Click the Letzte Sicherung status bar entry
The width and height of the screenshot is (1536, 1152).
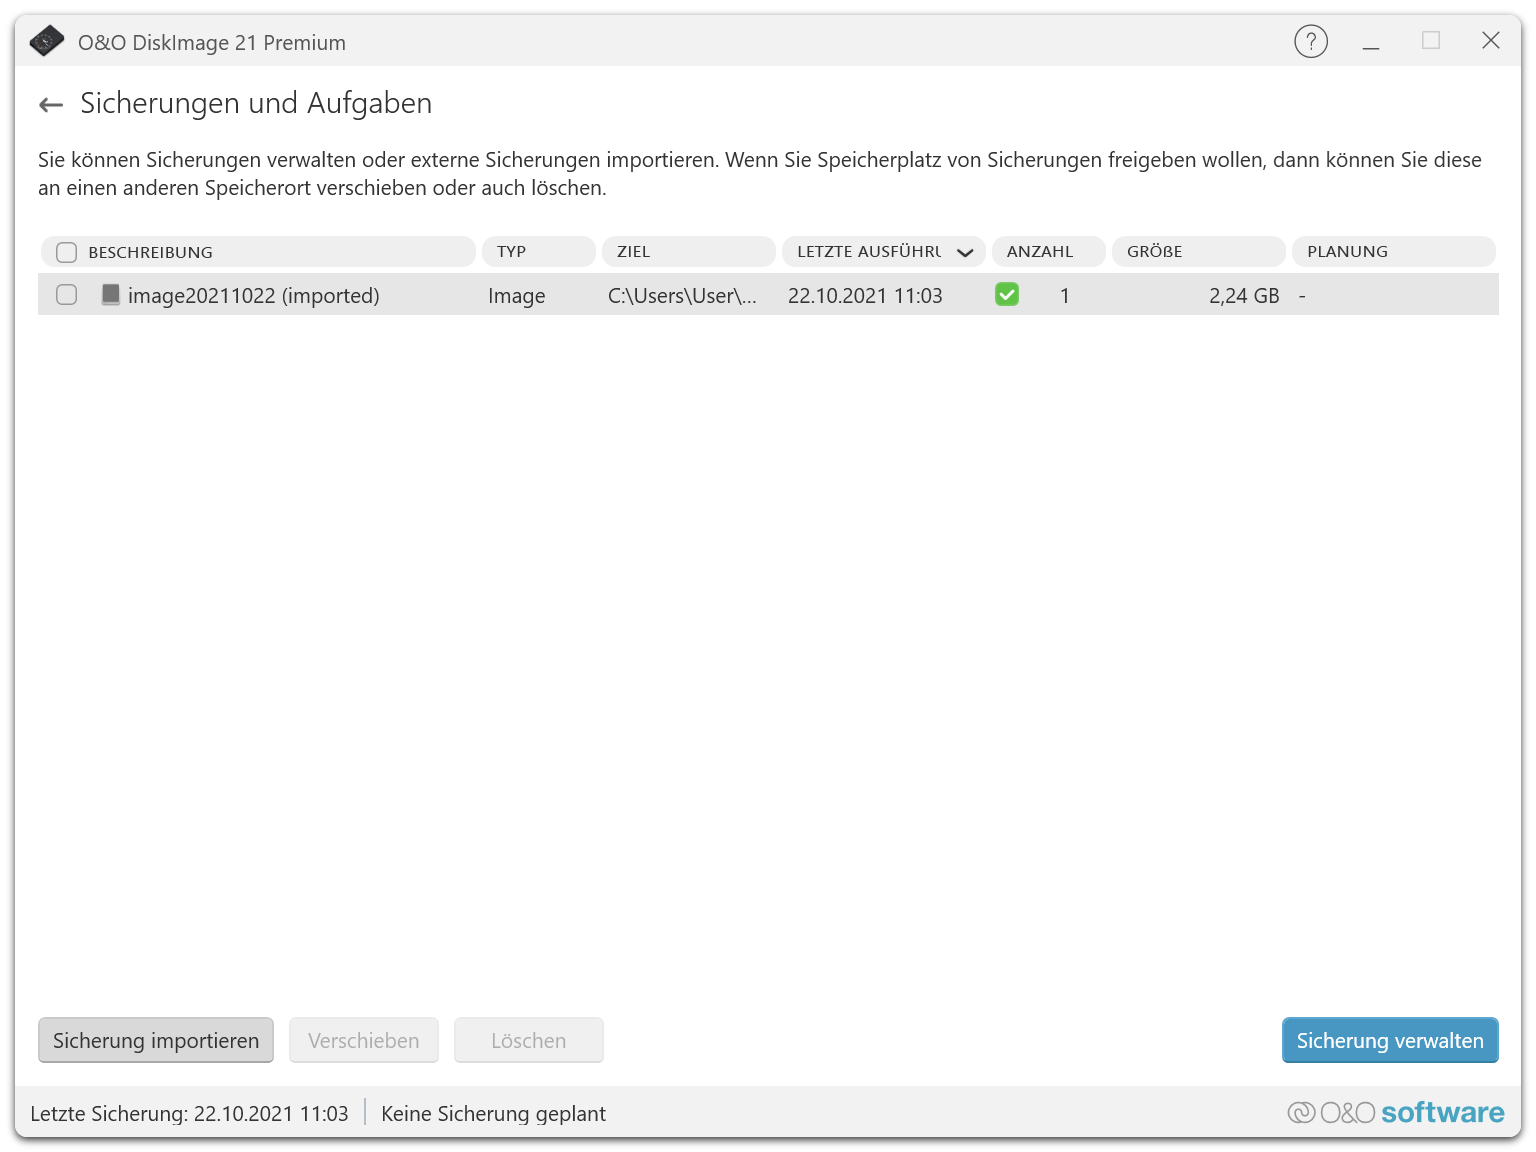(x=190, y=1113)
